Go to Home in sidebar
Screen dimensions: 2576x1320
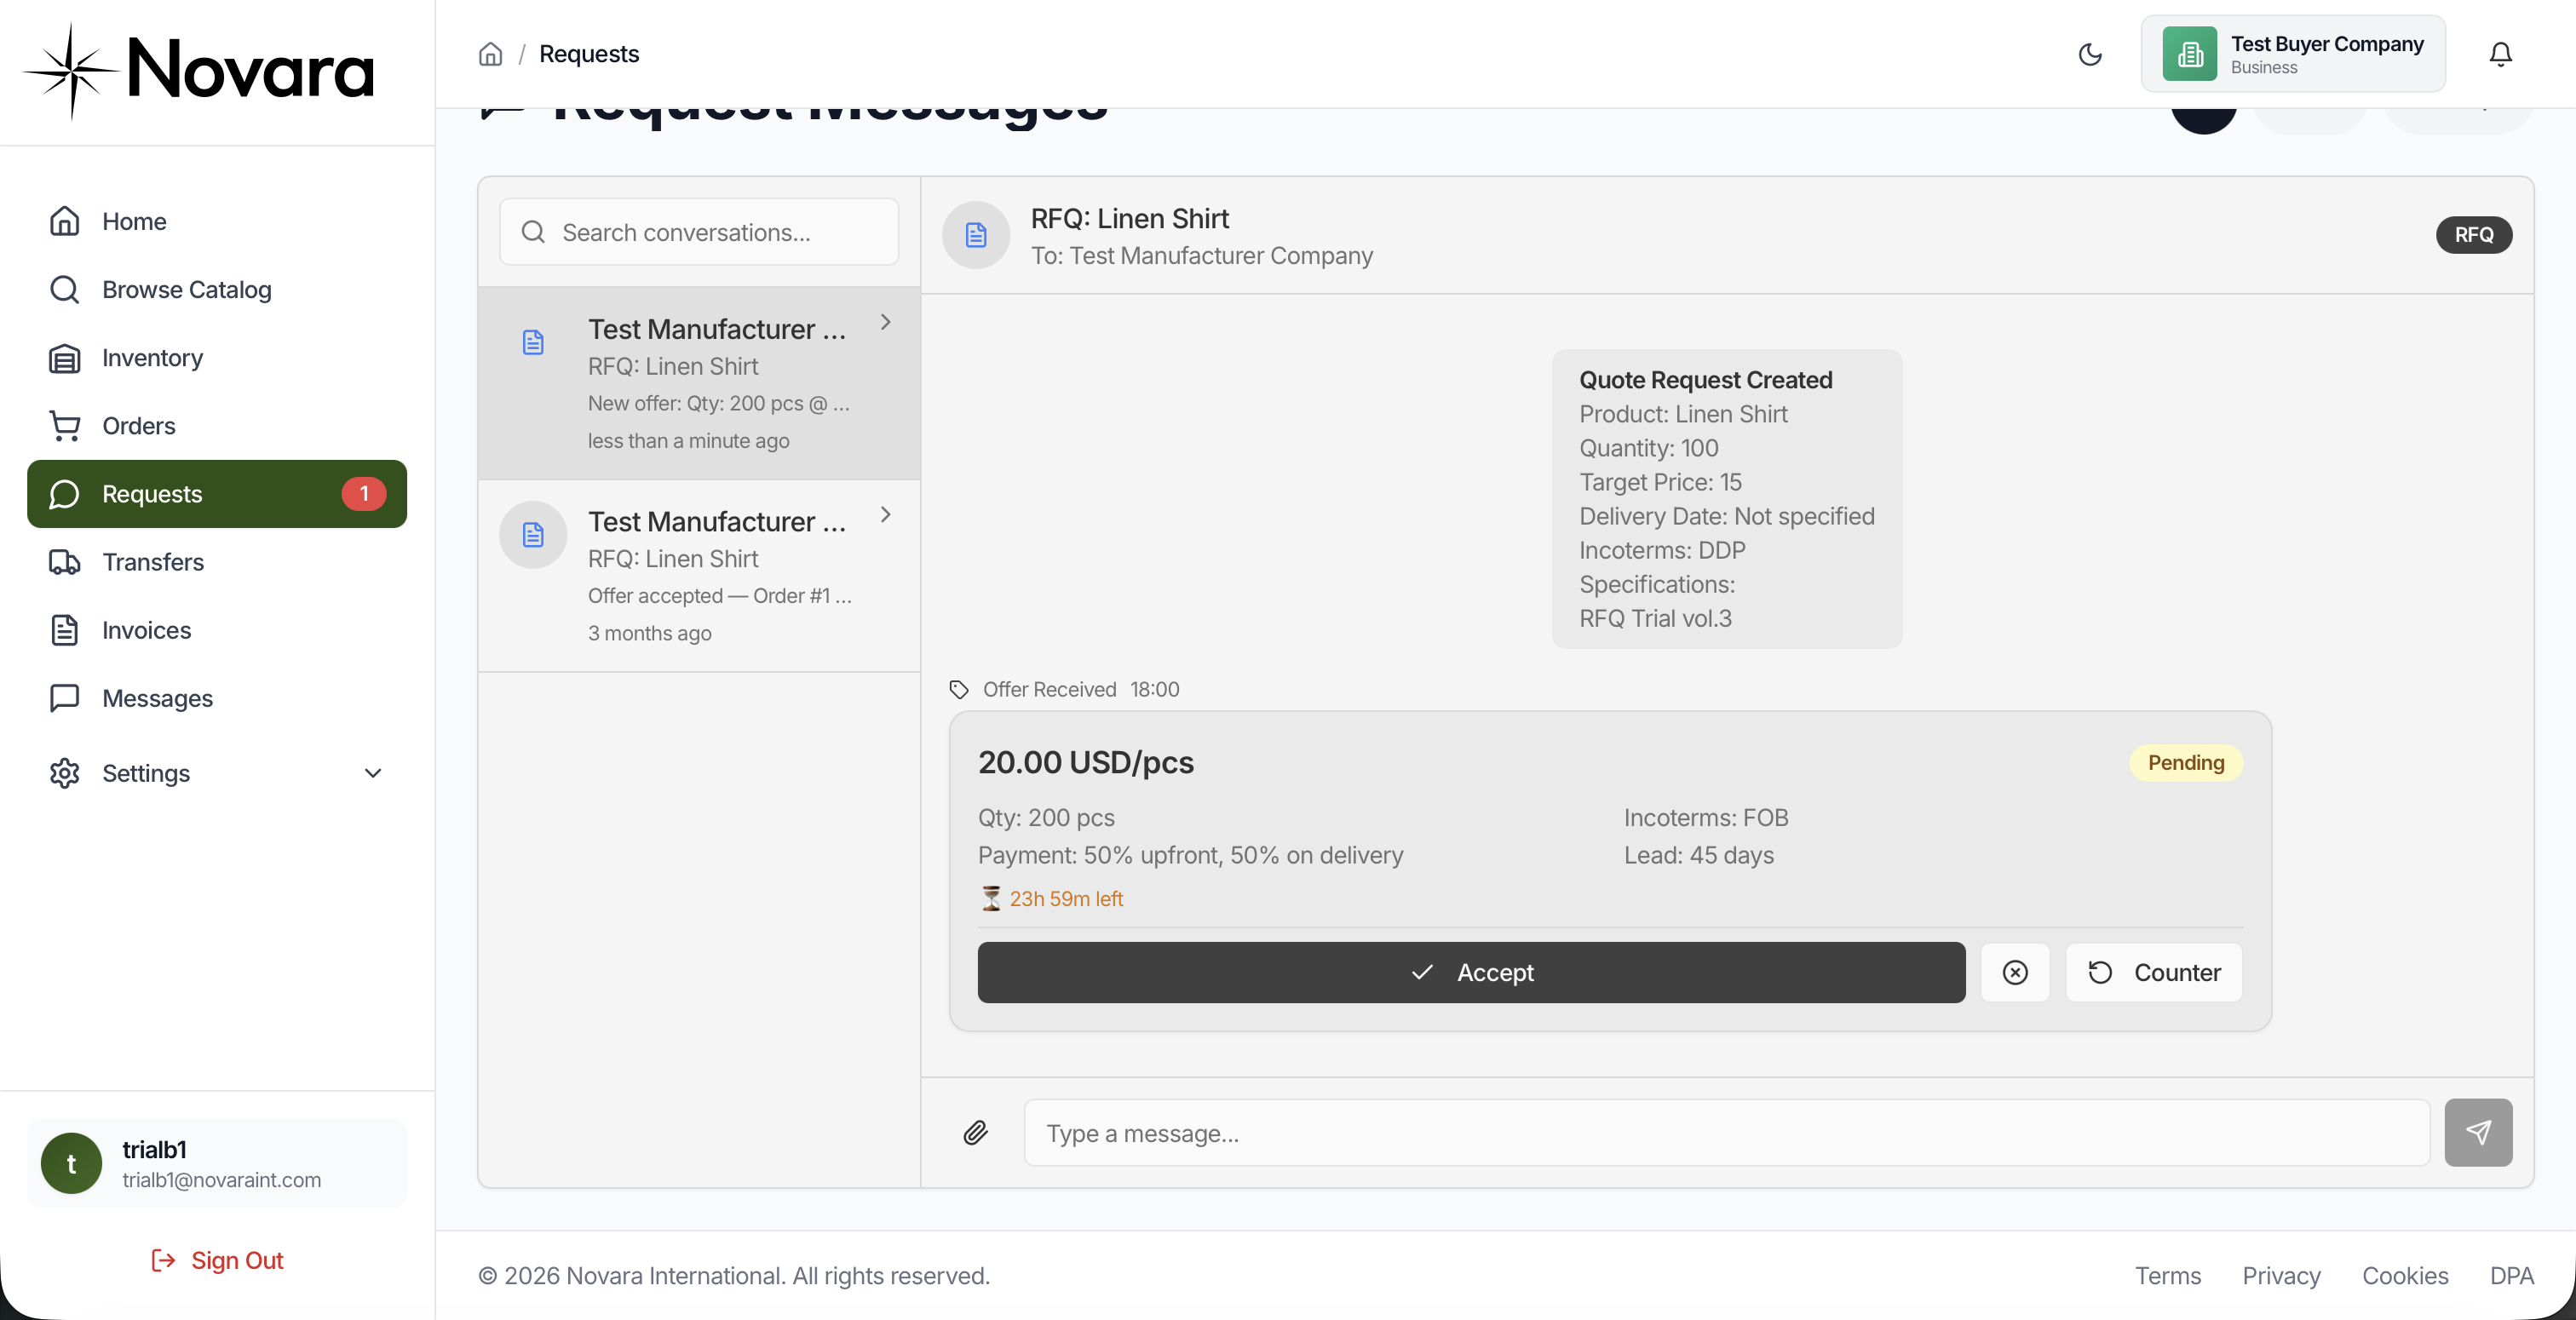(217, 221)
